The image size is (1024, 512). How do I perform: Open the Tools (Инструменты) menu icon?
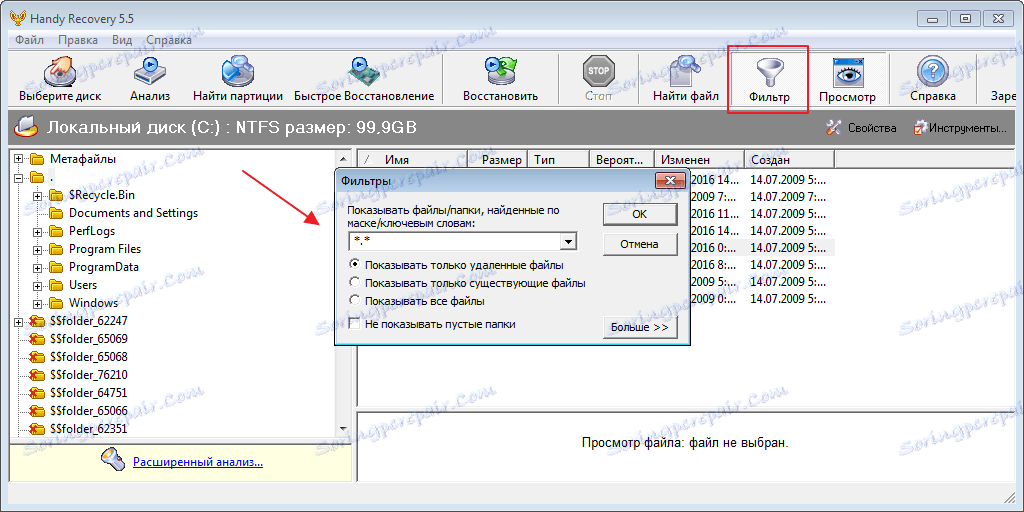click(x=921, y=128)
